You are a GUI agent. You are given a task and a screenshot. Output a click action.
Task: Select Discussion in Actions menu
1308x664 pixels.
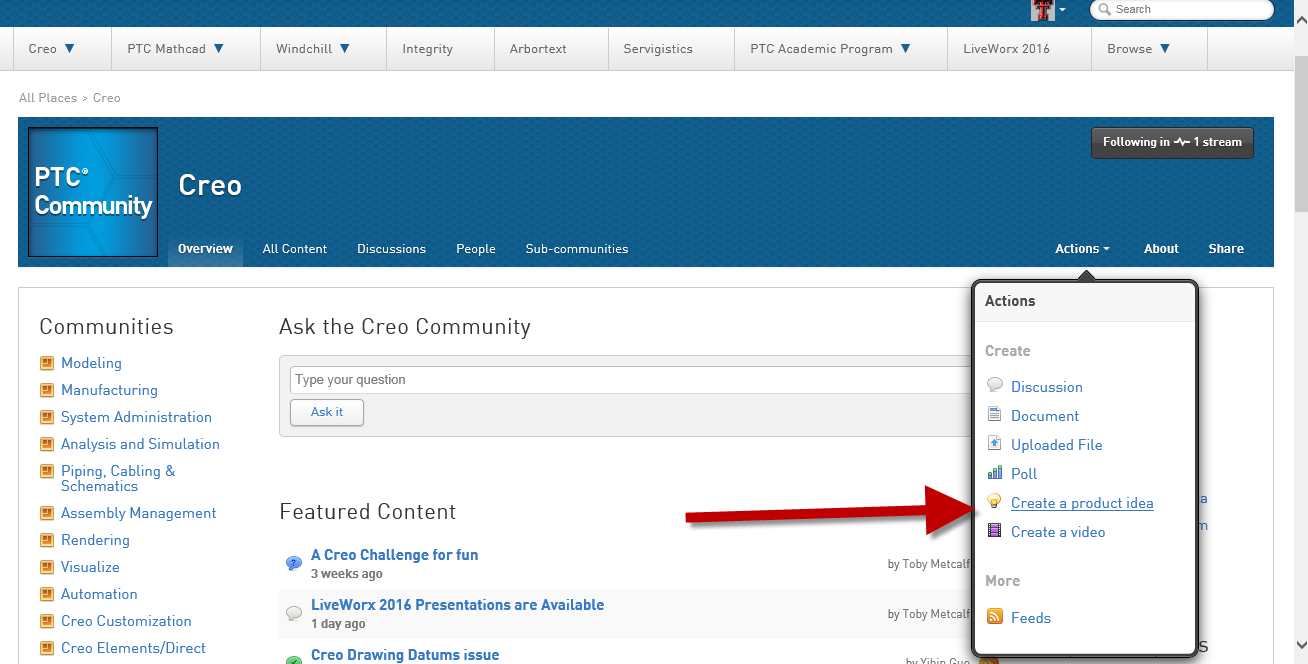pos(1047,387)
